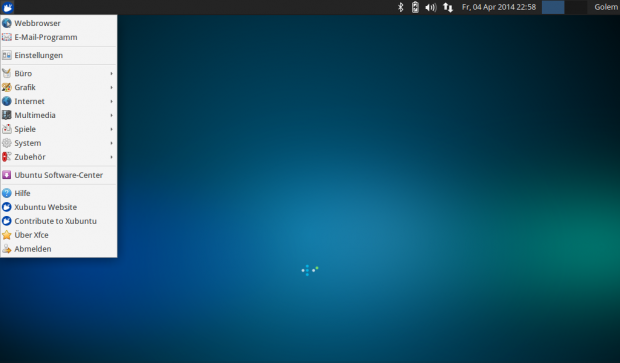Expand the Internet submenu arrow
Viewport: 620px width, 363px height.
tap(112, 101)
